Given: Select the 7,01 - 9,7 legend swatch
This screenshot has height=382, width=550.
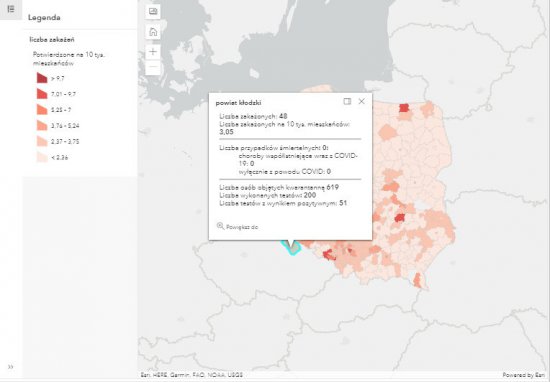Looking at the screenshot, I should point(42,94).
